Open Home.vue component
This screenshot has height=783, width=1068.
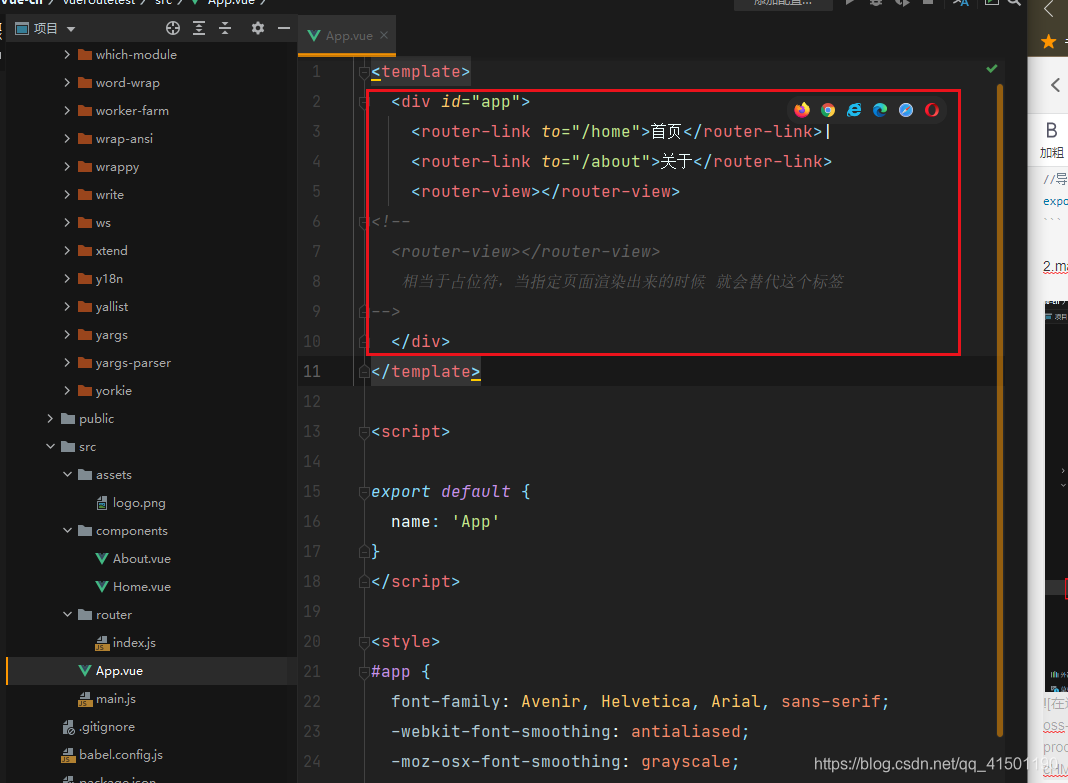click(142, 586)
